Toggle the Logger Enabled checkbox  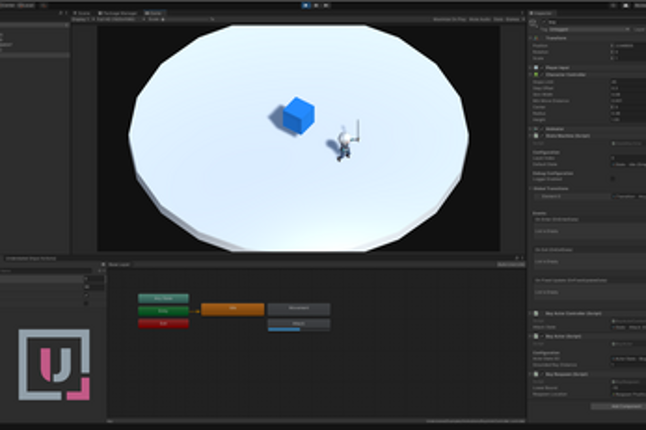(x=612, y=179)
